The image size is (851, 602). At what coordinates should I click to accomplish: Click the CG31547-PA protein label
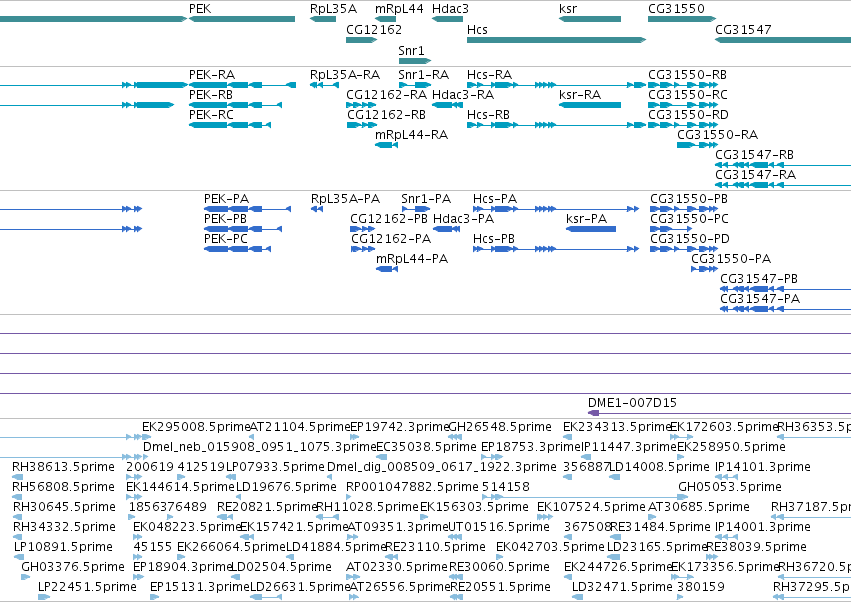tap(760, 299)
